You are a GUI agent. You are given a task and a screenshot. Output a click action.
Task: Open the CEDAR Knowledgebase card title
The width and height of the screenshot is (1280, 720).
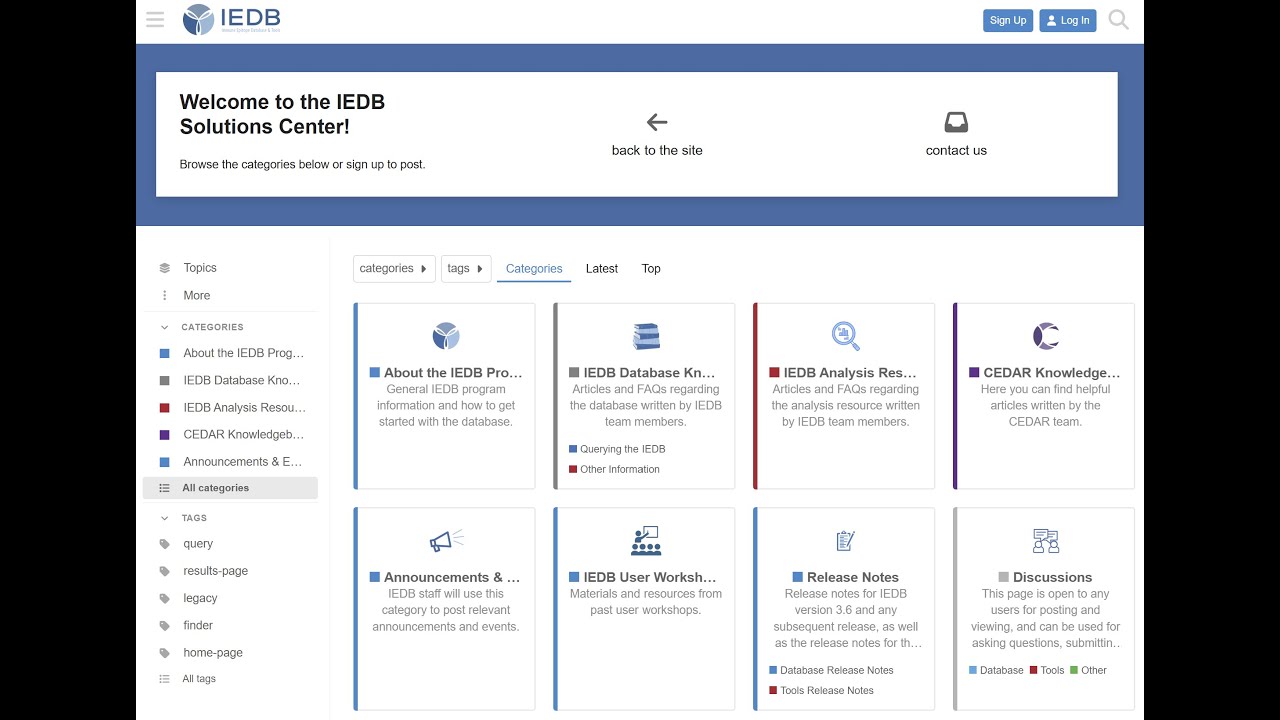(1045, 373)
